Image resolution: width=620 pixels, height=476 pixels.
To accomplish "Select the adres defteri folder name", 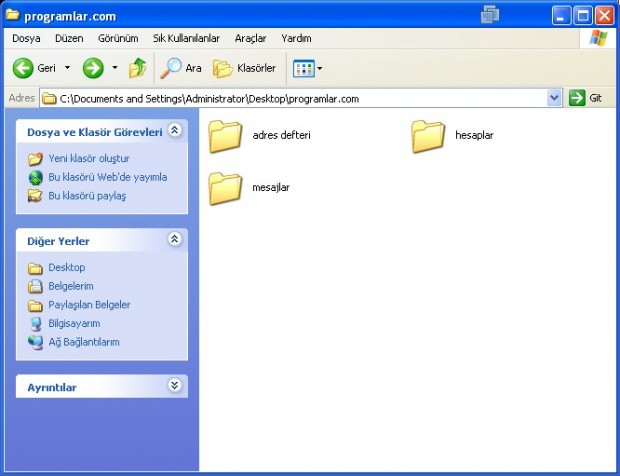I will coord(282,135).
